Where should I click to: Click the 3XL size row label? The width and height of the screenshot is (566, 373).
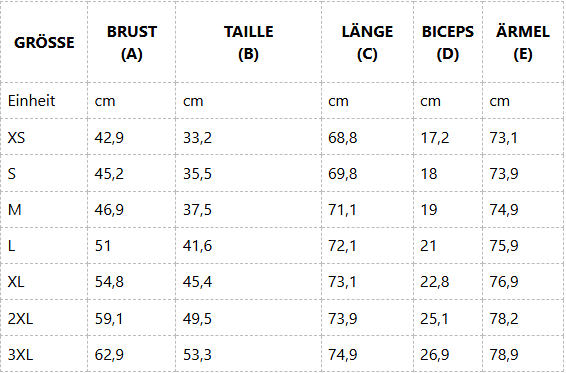[x=20, y=355]
